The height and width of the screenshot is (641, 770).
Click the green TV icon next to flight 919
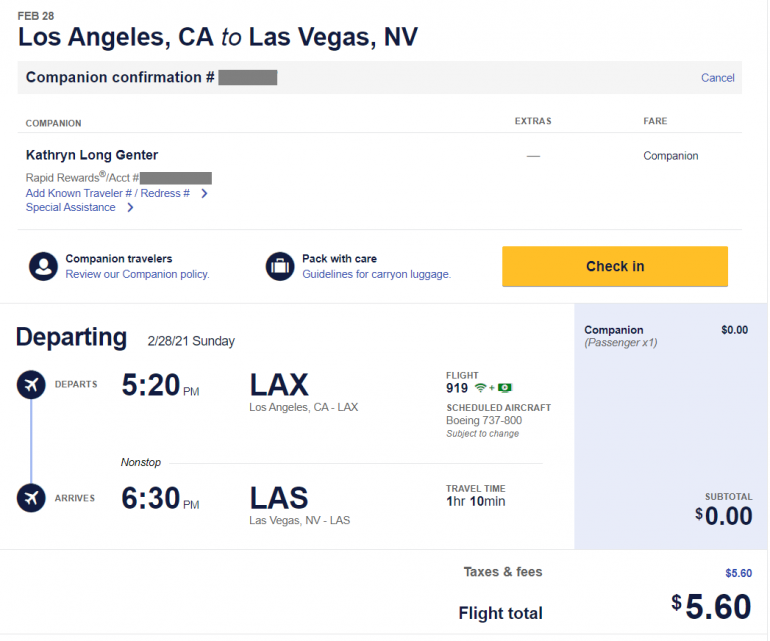click(505, 387)
